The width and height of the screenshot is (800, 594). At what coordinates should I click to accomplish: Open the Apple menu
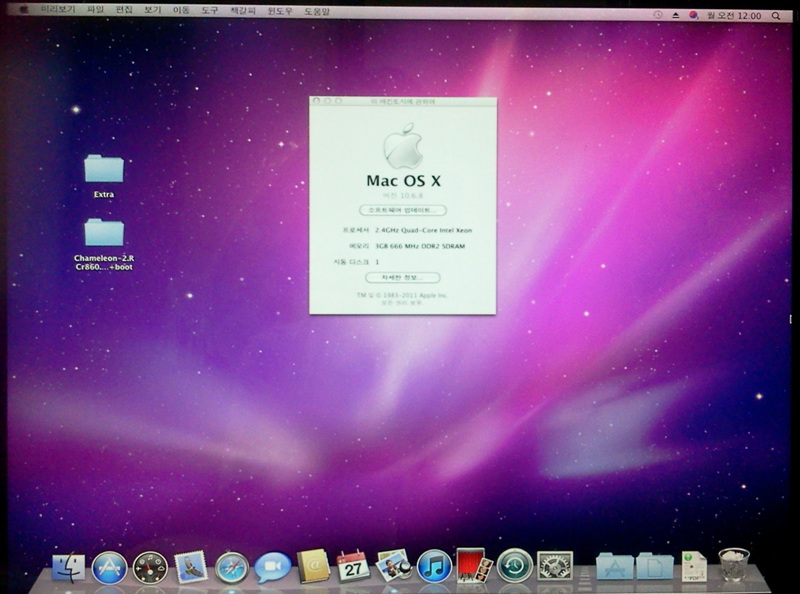(23, 10)
